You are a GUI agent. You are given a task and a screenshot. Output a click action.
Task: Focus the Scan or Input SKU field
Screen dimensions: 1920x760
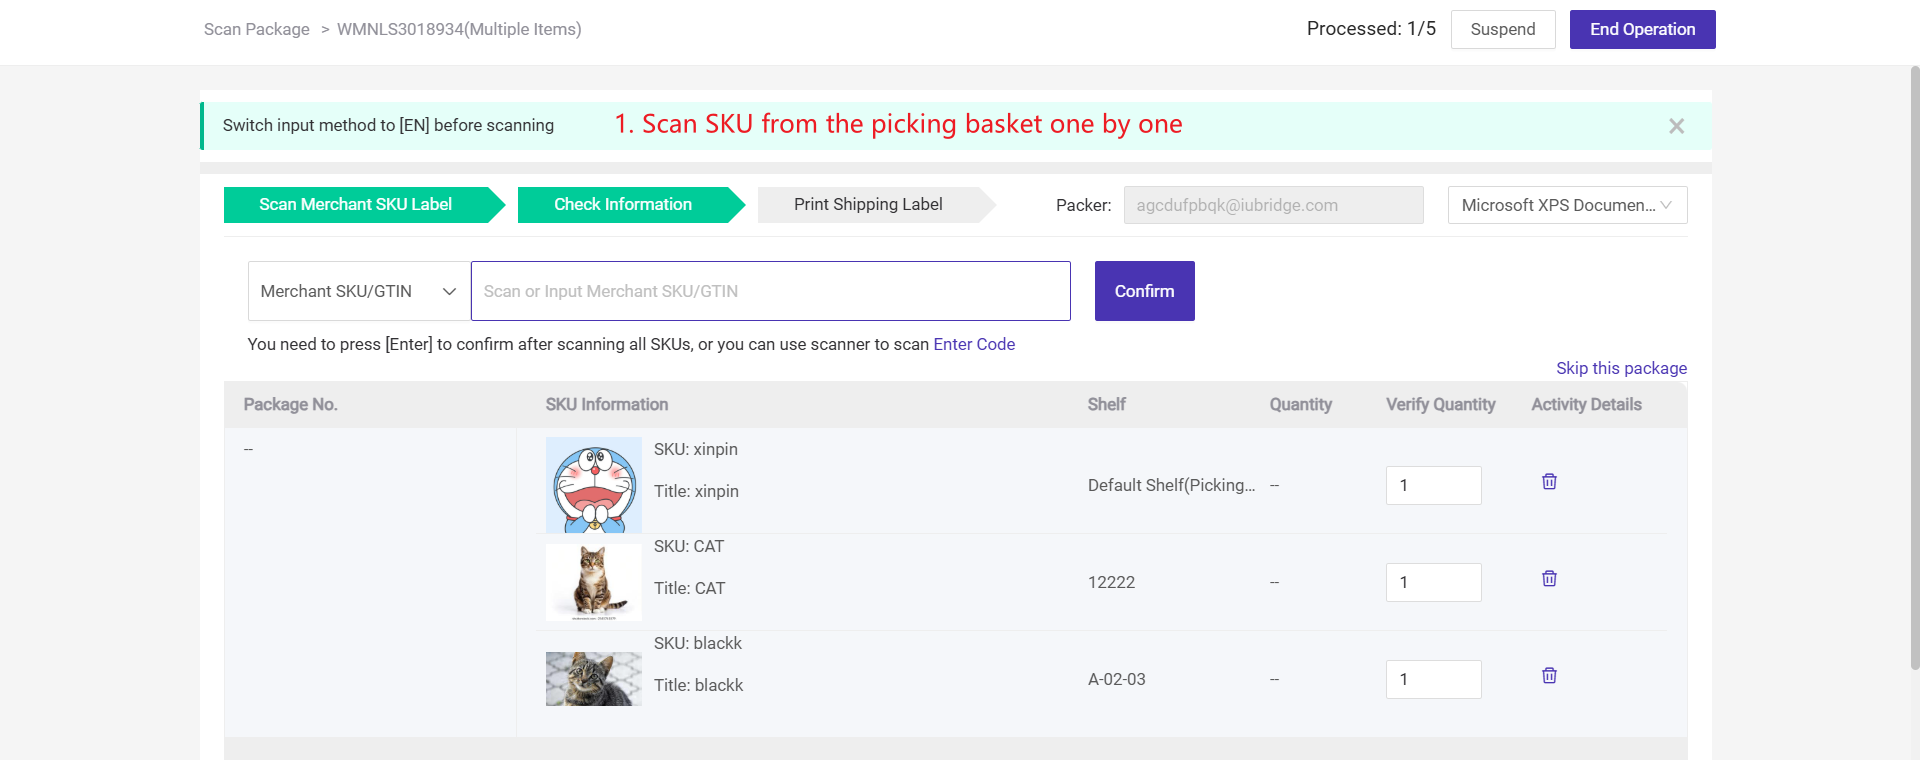pos(770,291)
